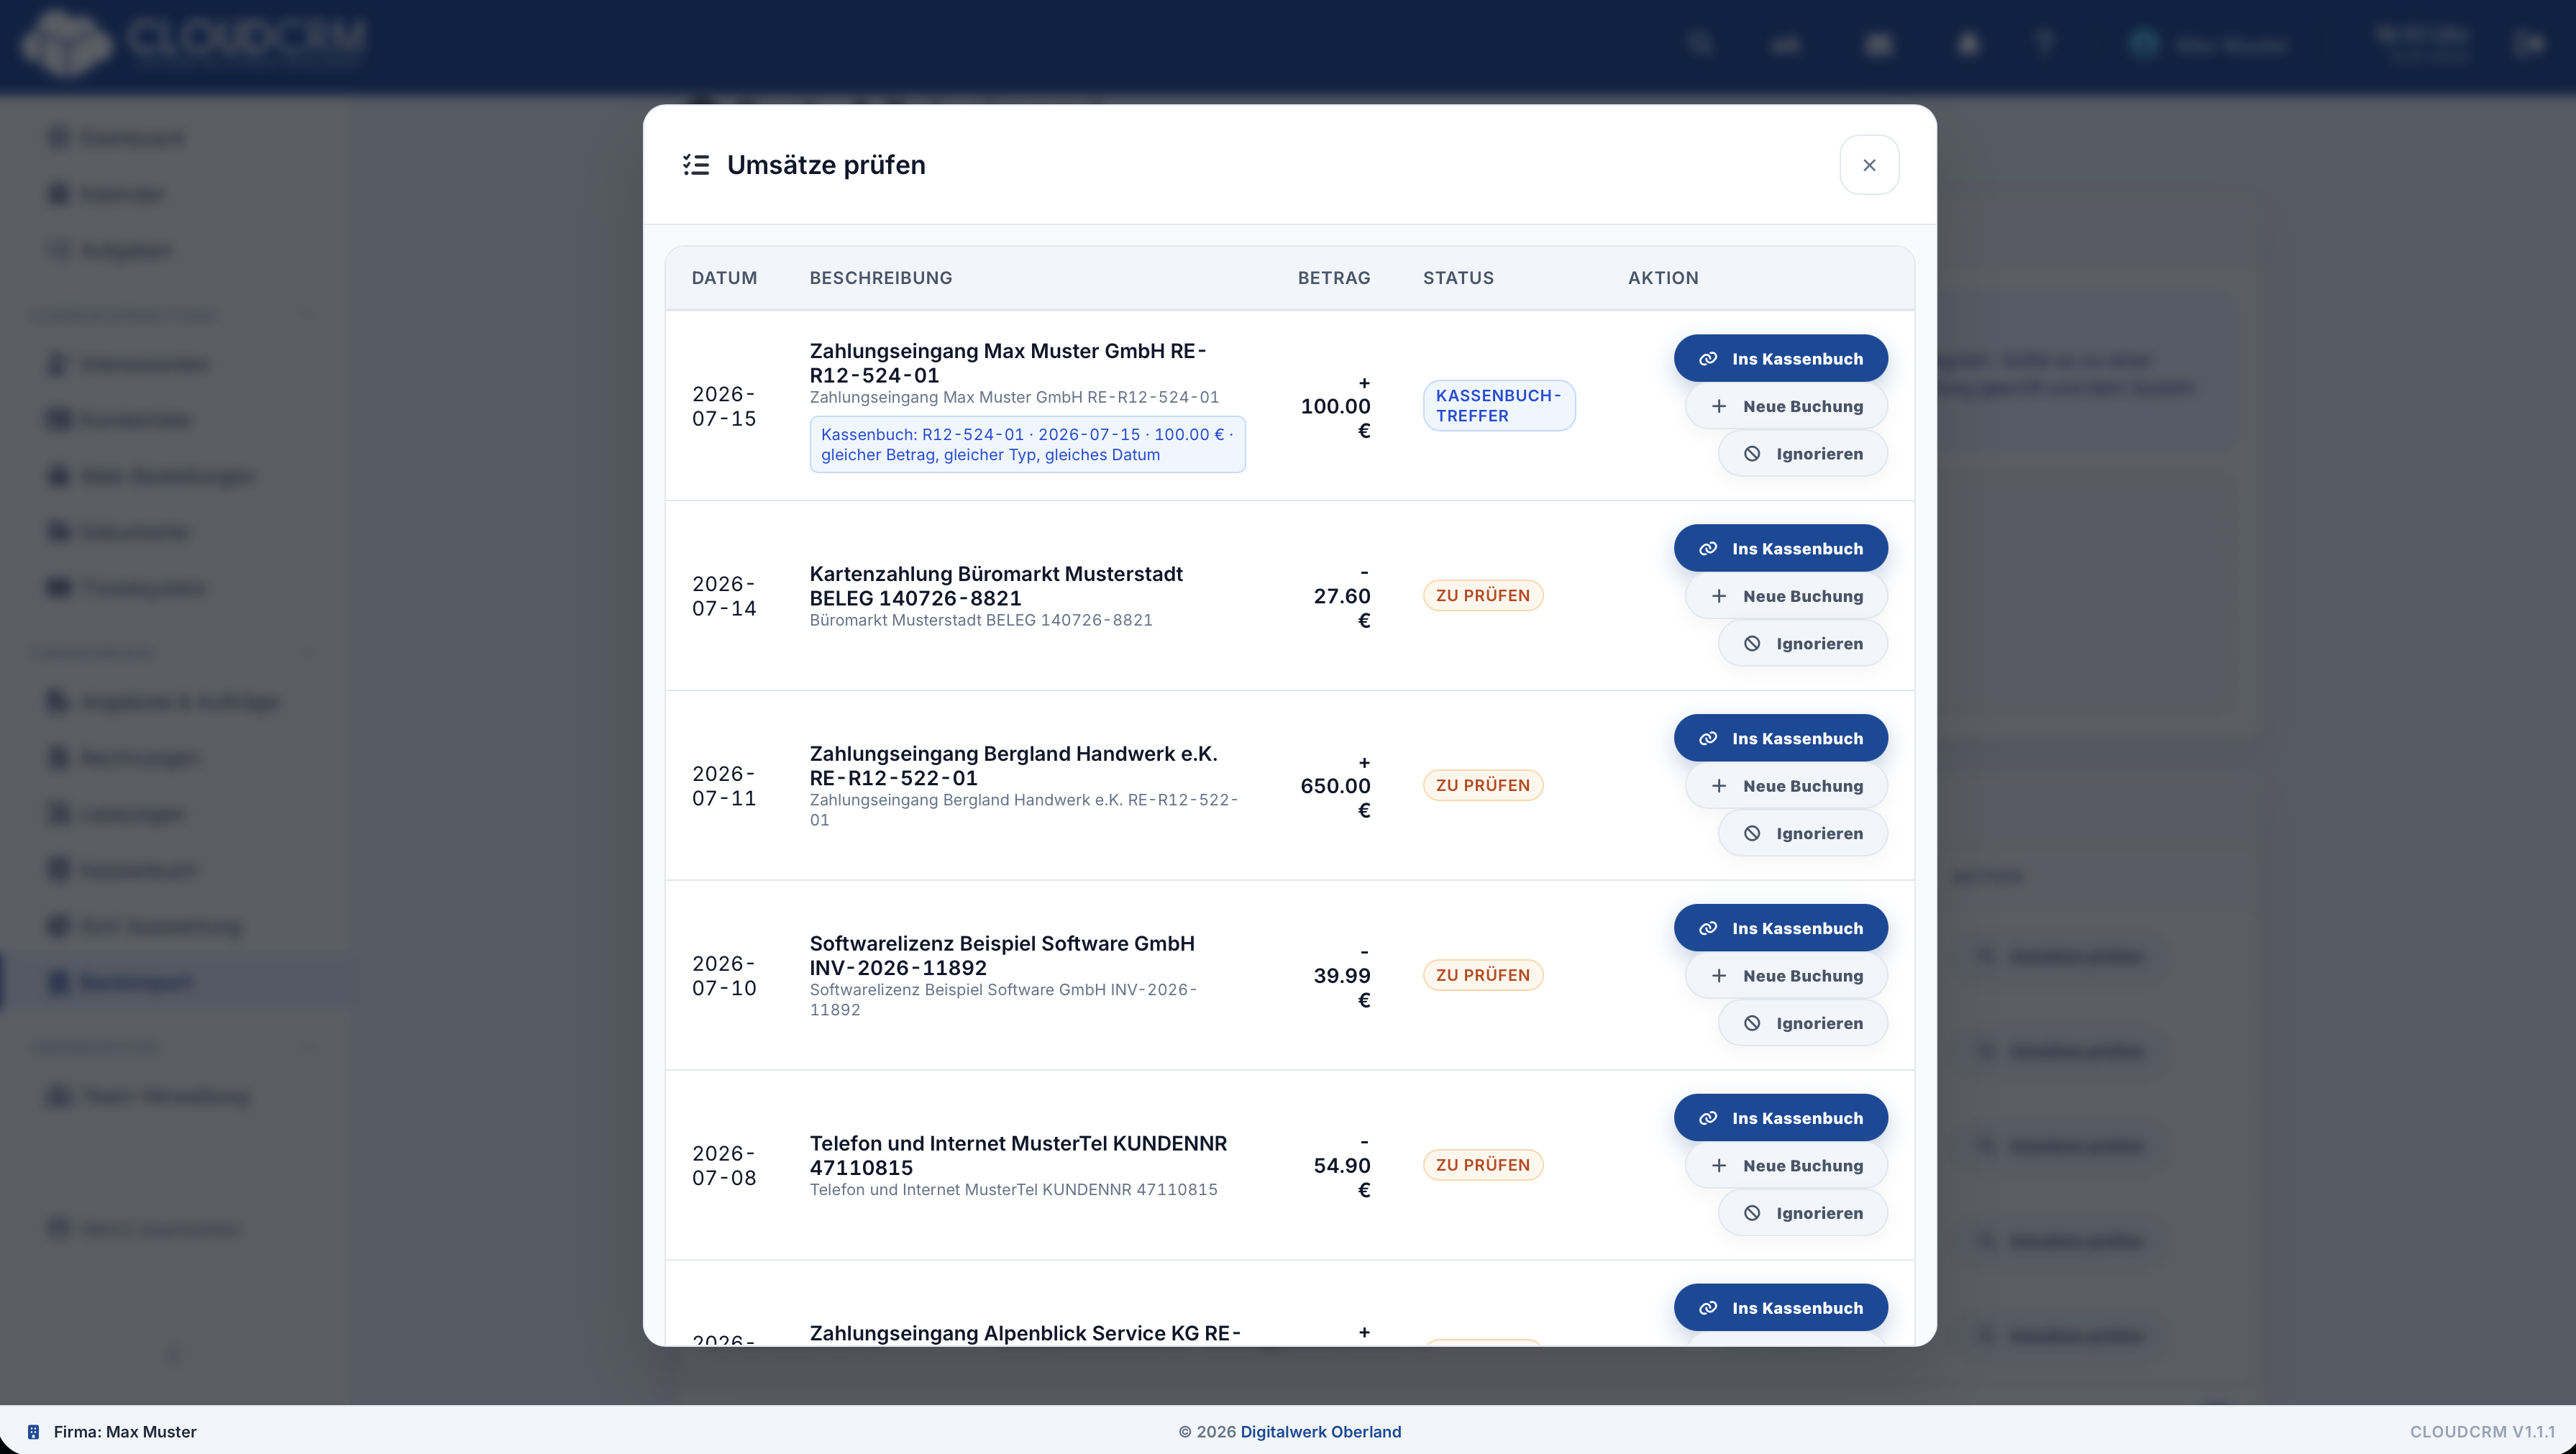Click Ins Kassenbuch for Max Muster GmbH payment
The width and height of the screenshot is (2576, 1454).
pyautogui.click(x=1781, y=358)
